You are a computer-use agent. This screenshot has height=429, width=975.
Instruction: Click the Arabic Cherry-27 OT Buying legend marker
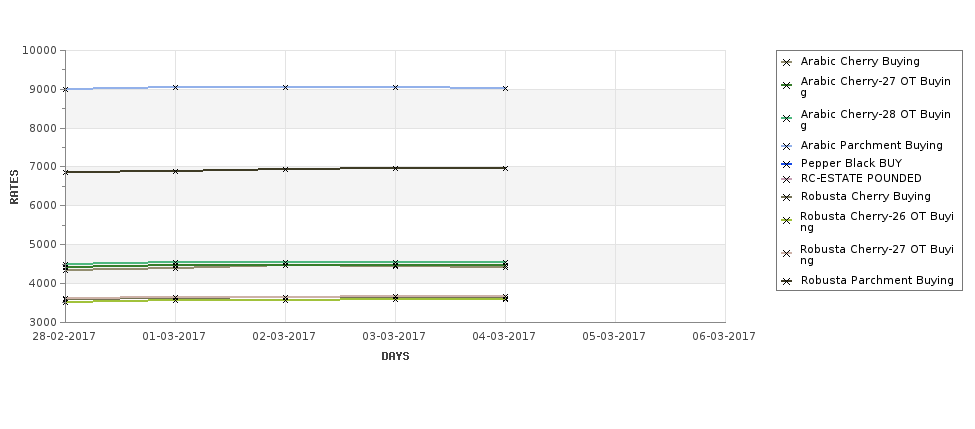pyautogui.click(x=787, y=85)
